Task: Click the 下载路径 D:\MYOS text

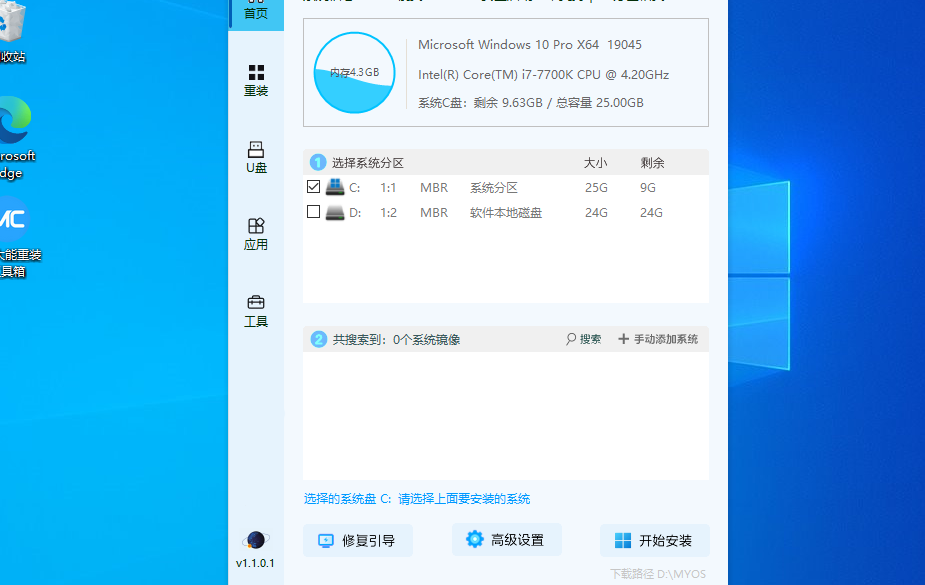Action: click(658, 574)
